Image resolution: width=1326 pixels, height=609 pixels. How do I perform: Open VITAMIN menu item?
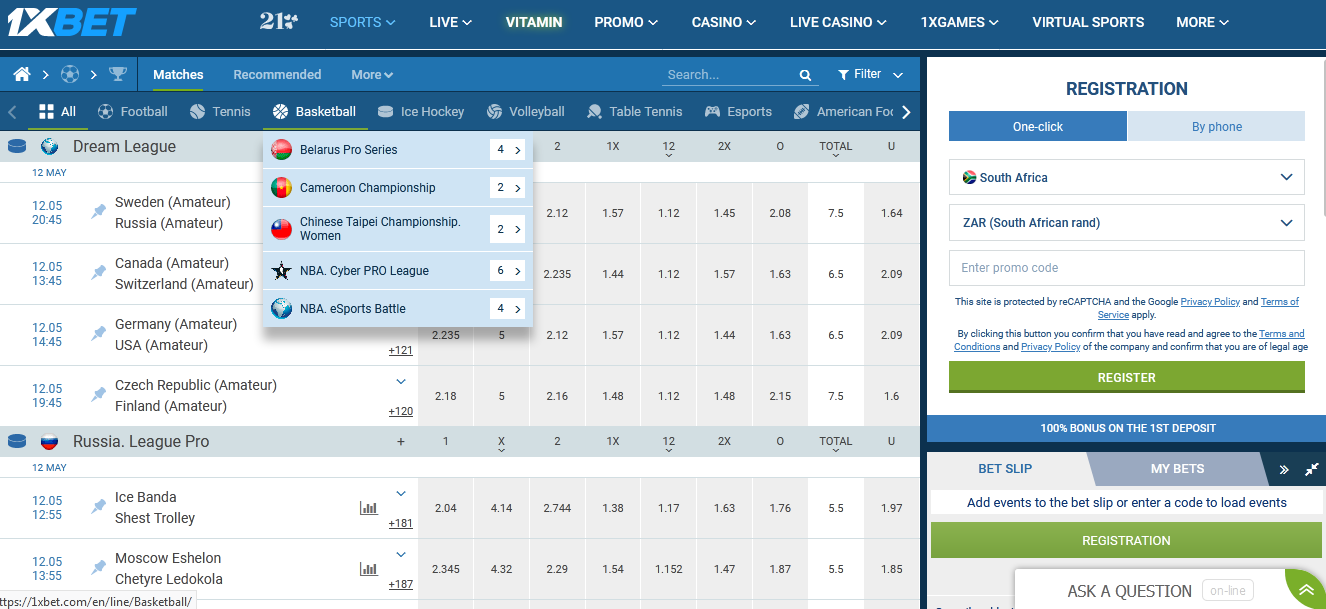point(534,22)
